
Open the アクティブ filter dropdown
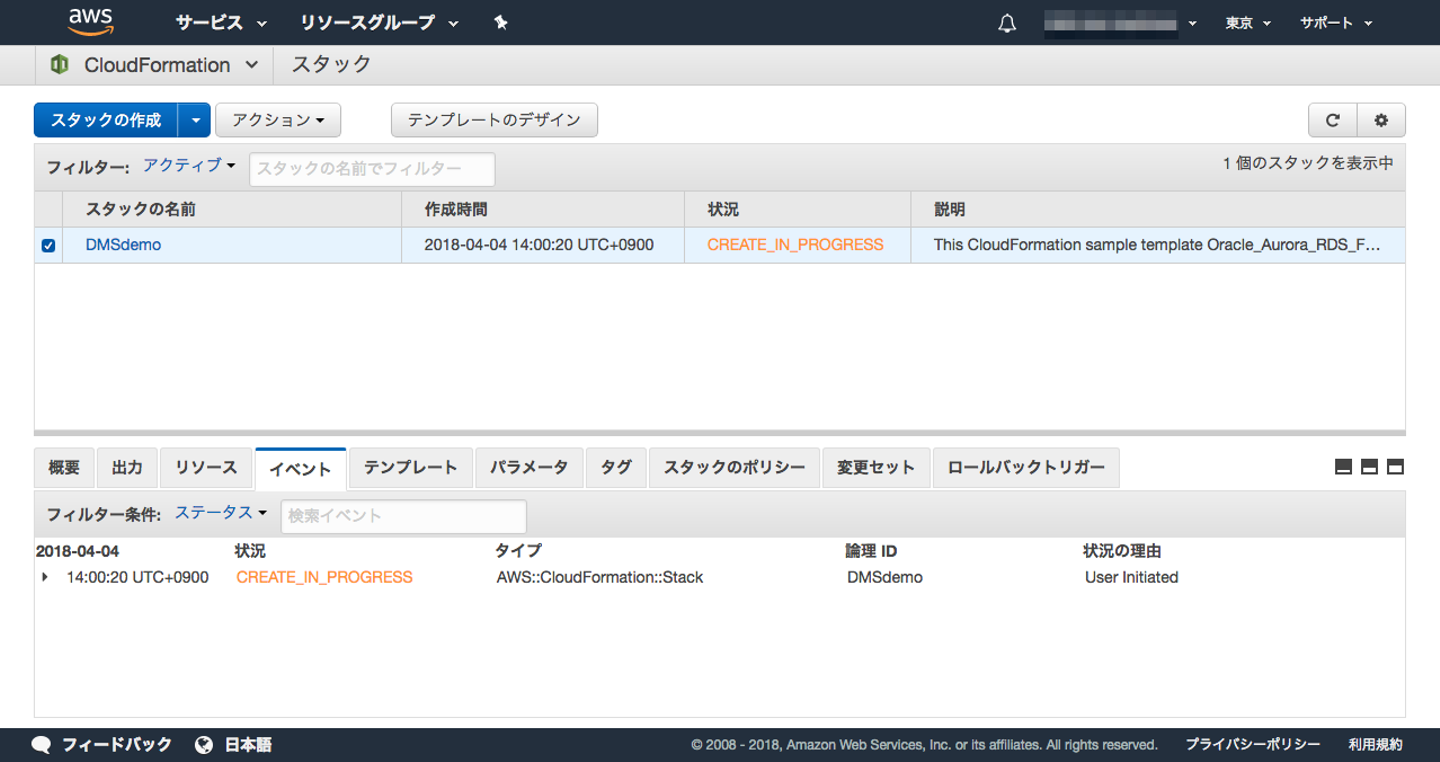[189, 166]
